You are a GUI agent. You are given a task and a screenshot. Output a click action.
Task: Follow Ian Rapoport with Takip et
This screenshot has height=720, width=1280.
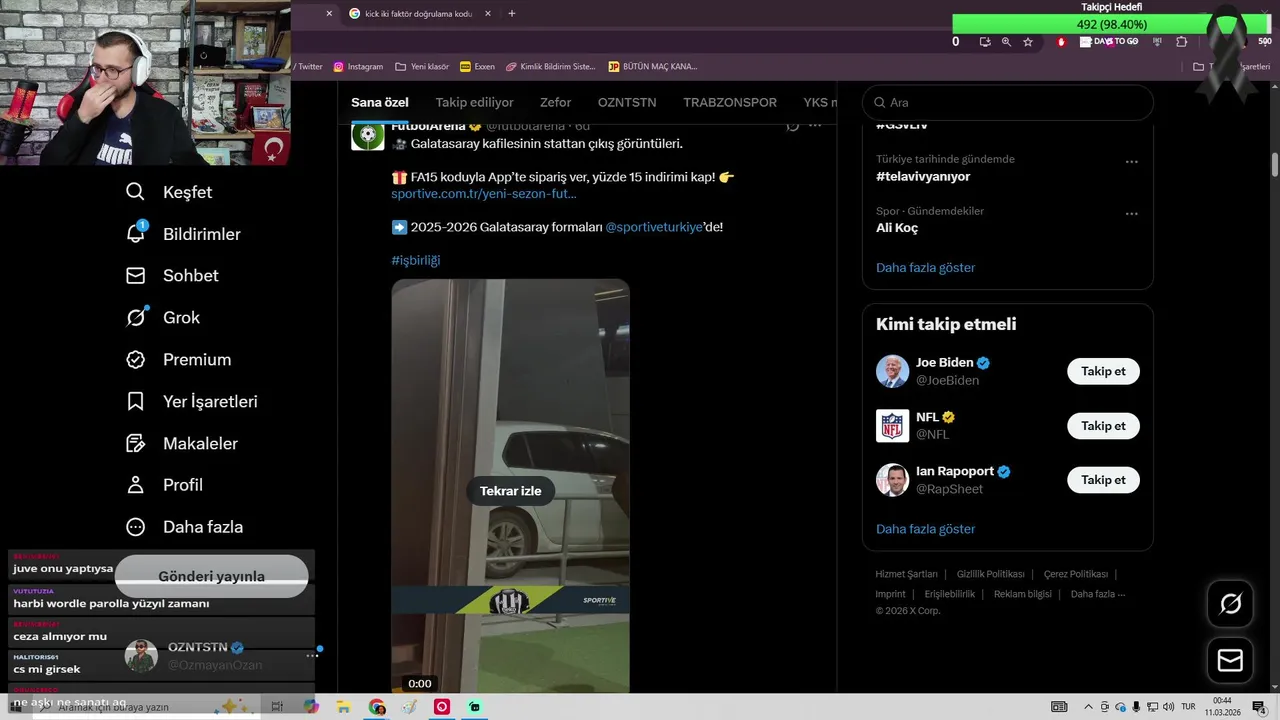(x=1103, y=480)
